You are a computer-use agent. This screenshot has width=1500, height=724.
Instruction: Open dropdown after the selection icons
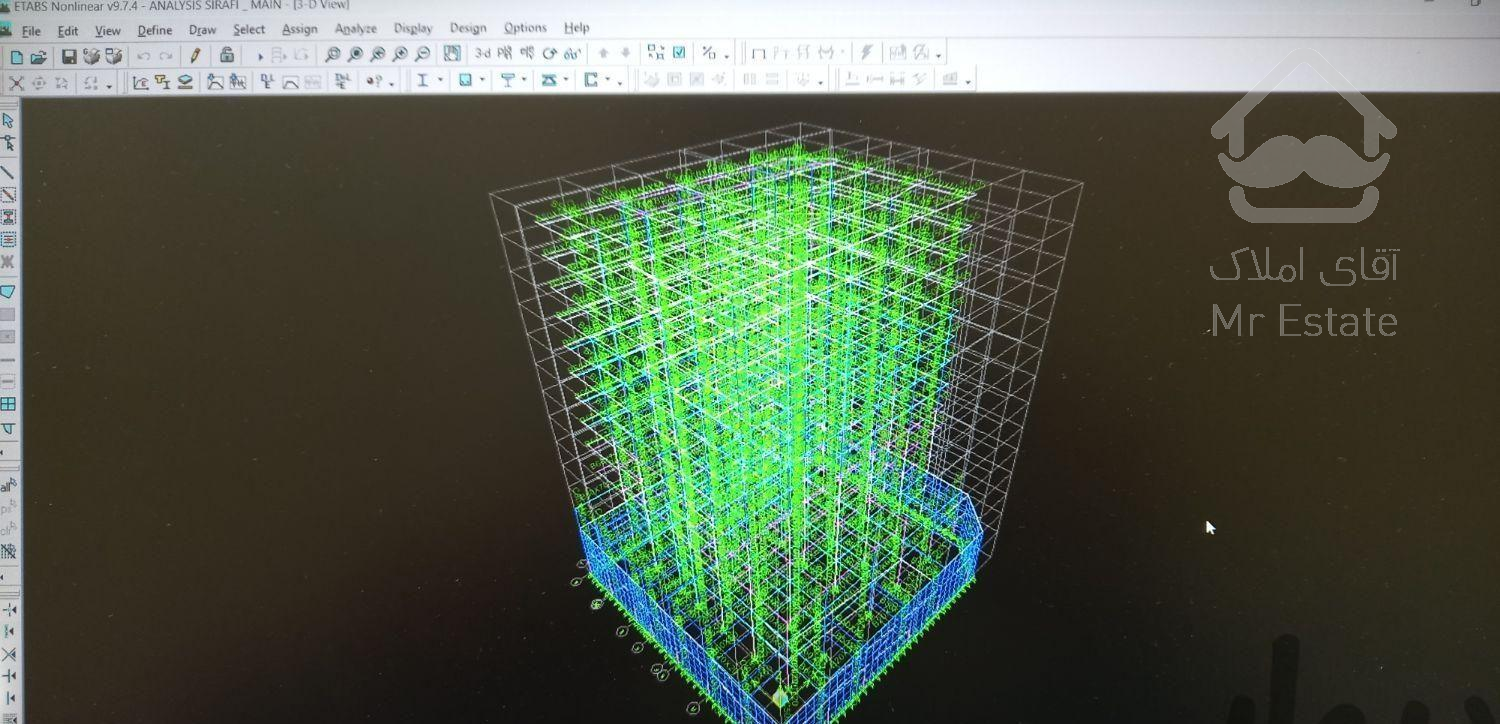tap(108, 85)
